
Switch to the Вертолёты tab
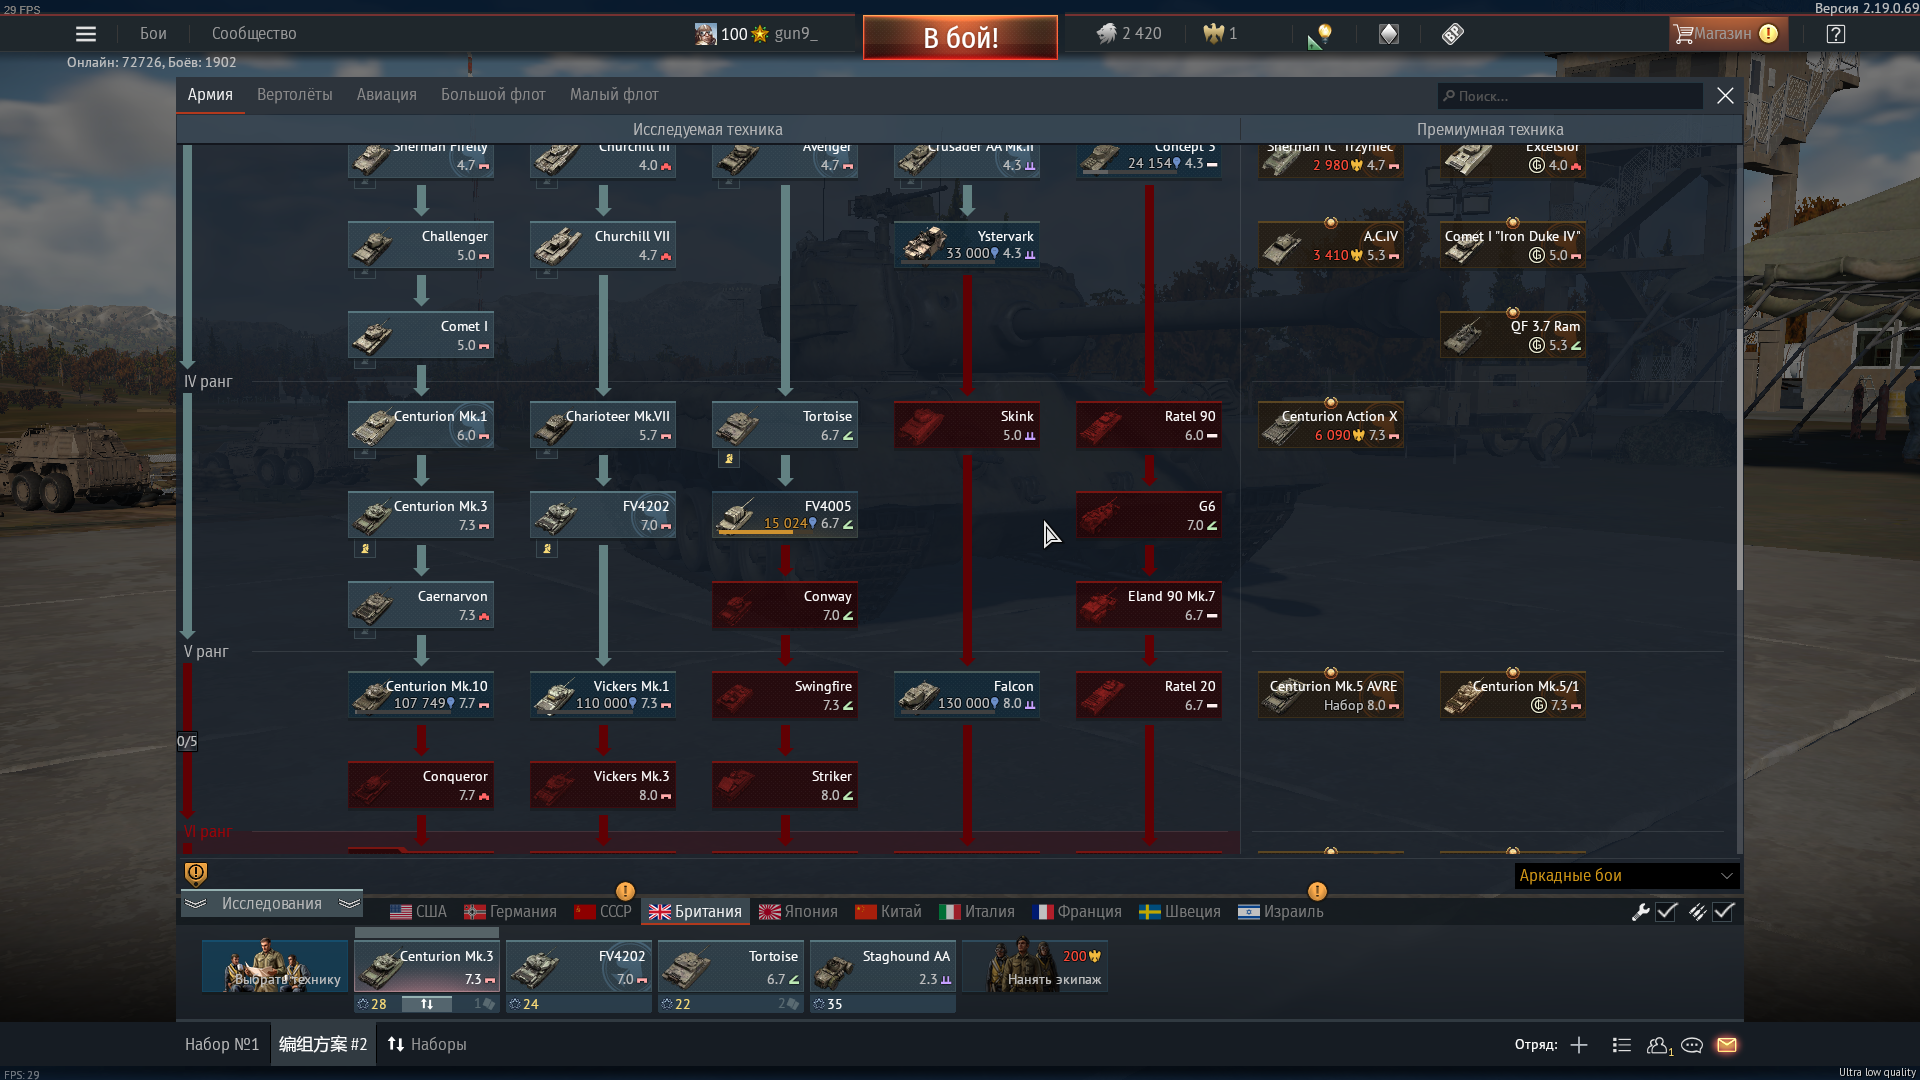tap(295, 95)
